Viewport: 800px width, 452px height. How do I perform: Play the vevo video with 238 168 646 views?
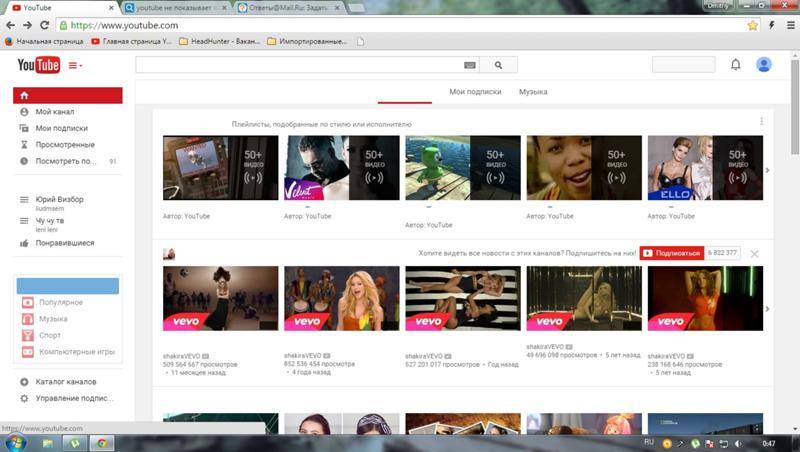pos(705,298)
